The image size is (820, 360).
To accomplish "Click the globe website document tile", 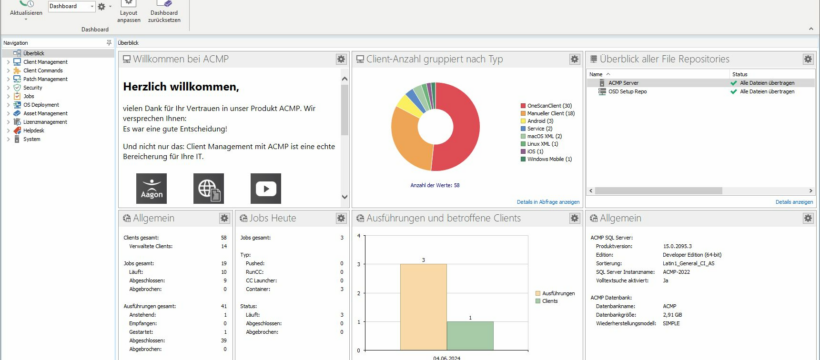I will (x=209, y=188).
